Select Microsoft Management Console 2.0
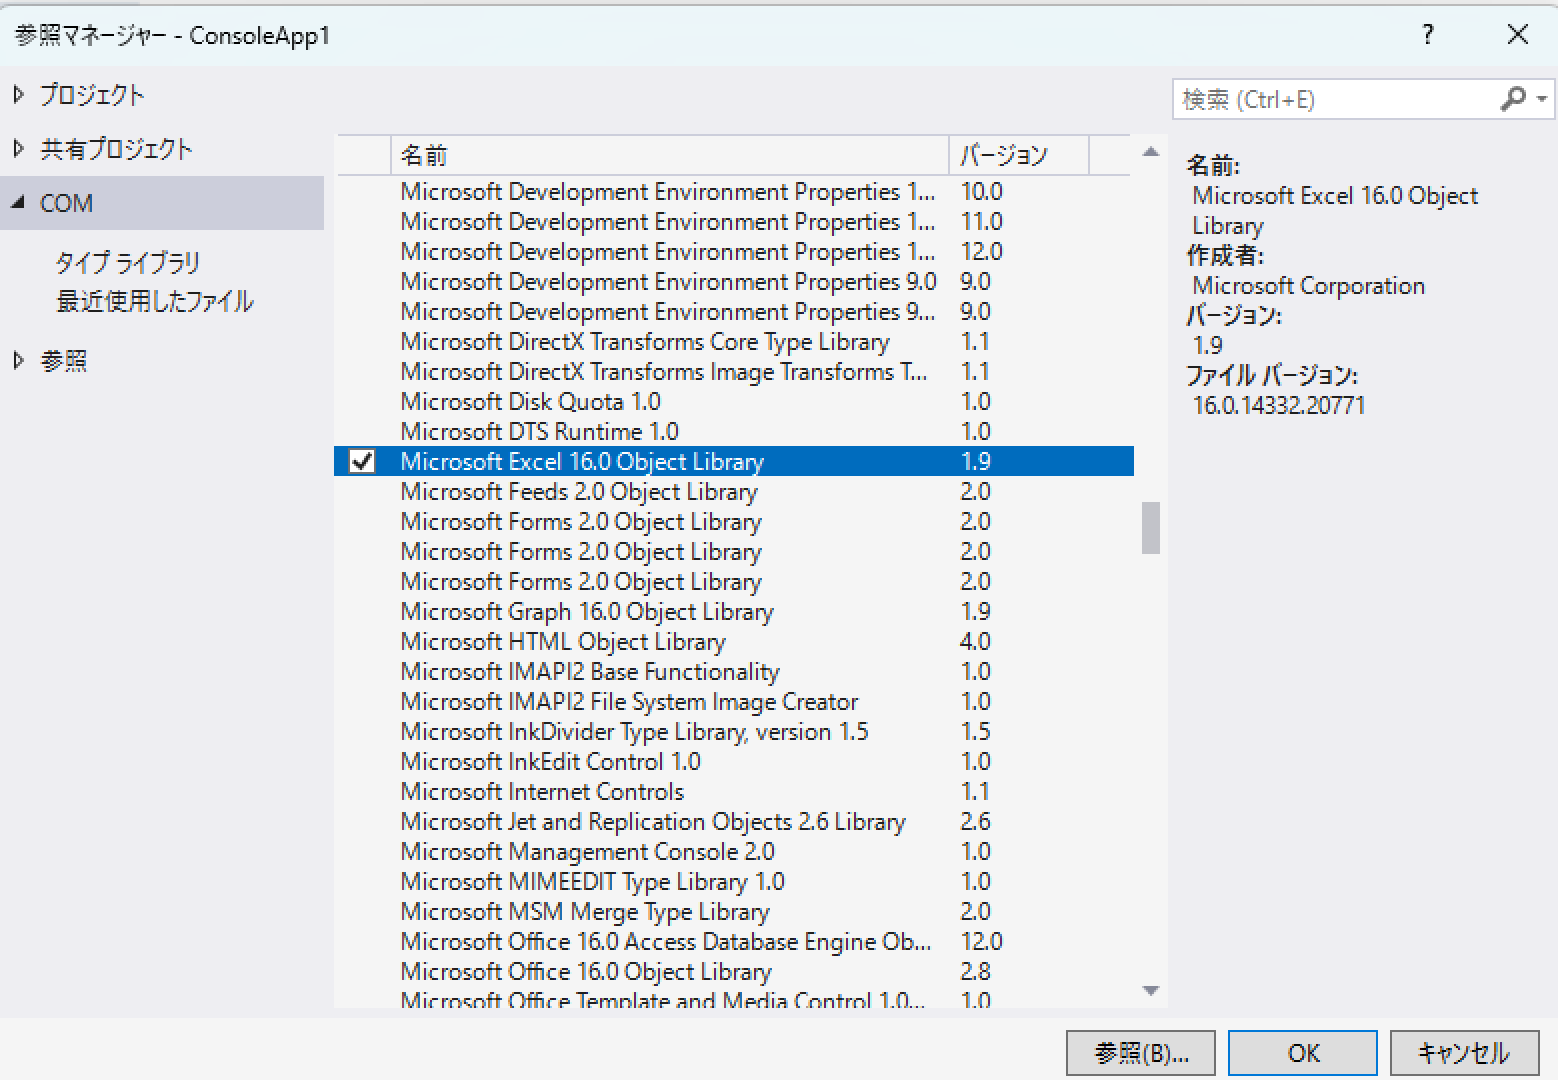The width and height of the screenshot is (1558, 1080). pos(734,851)
